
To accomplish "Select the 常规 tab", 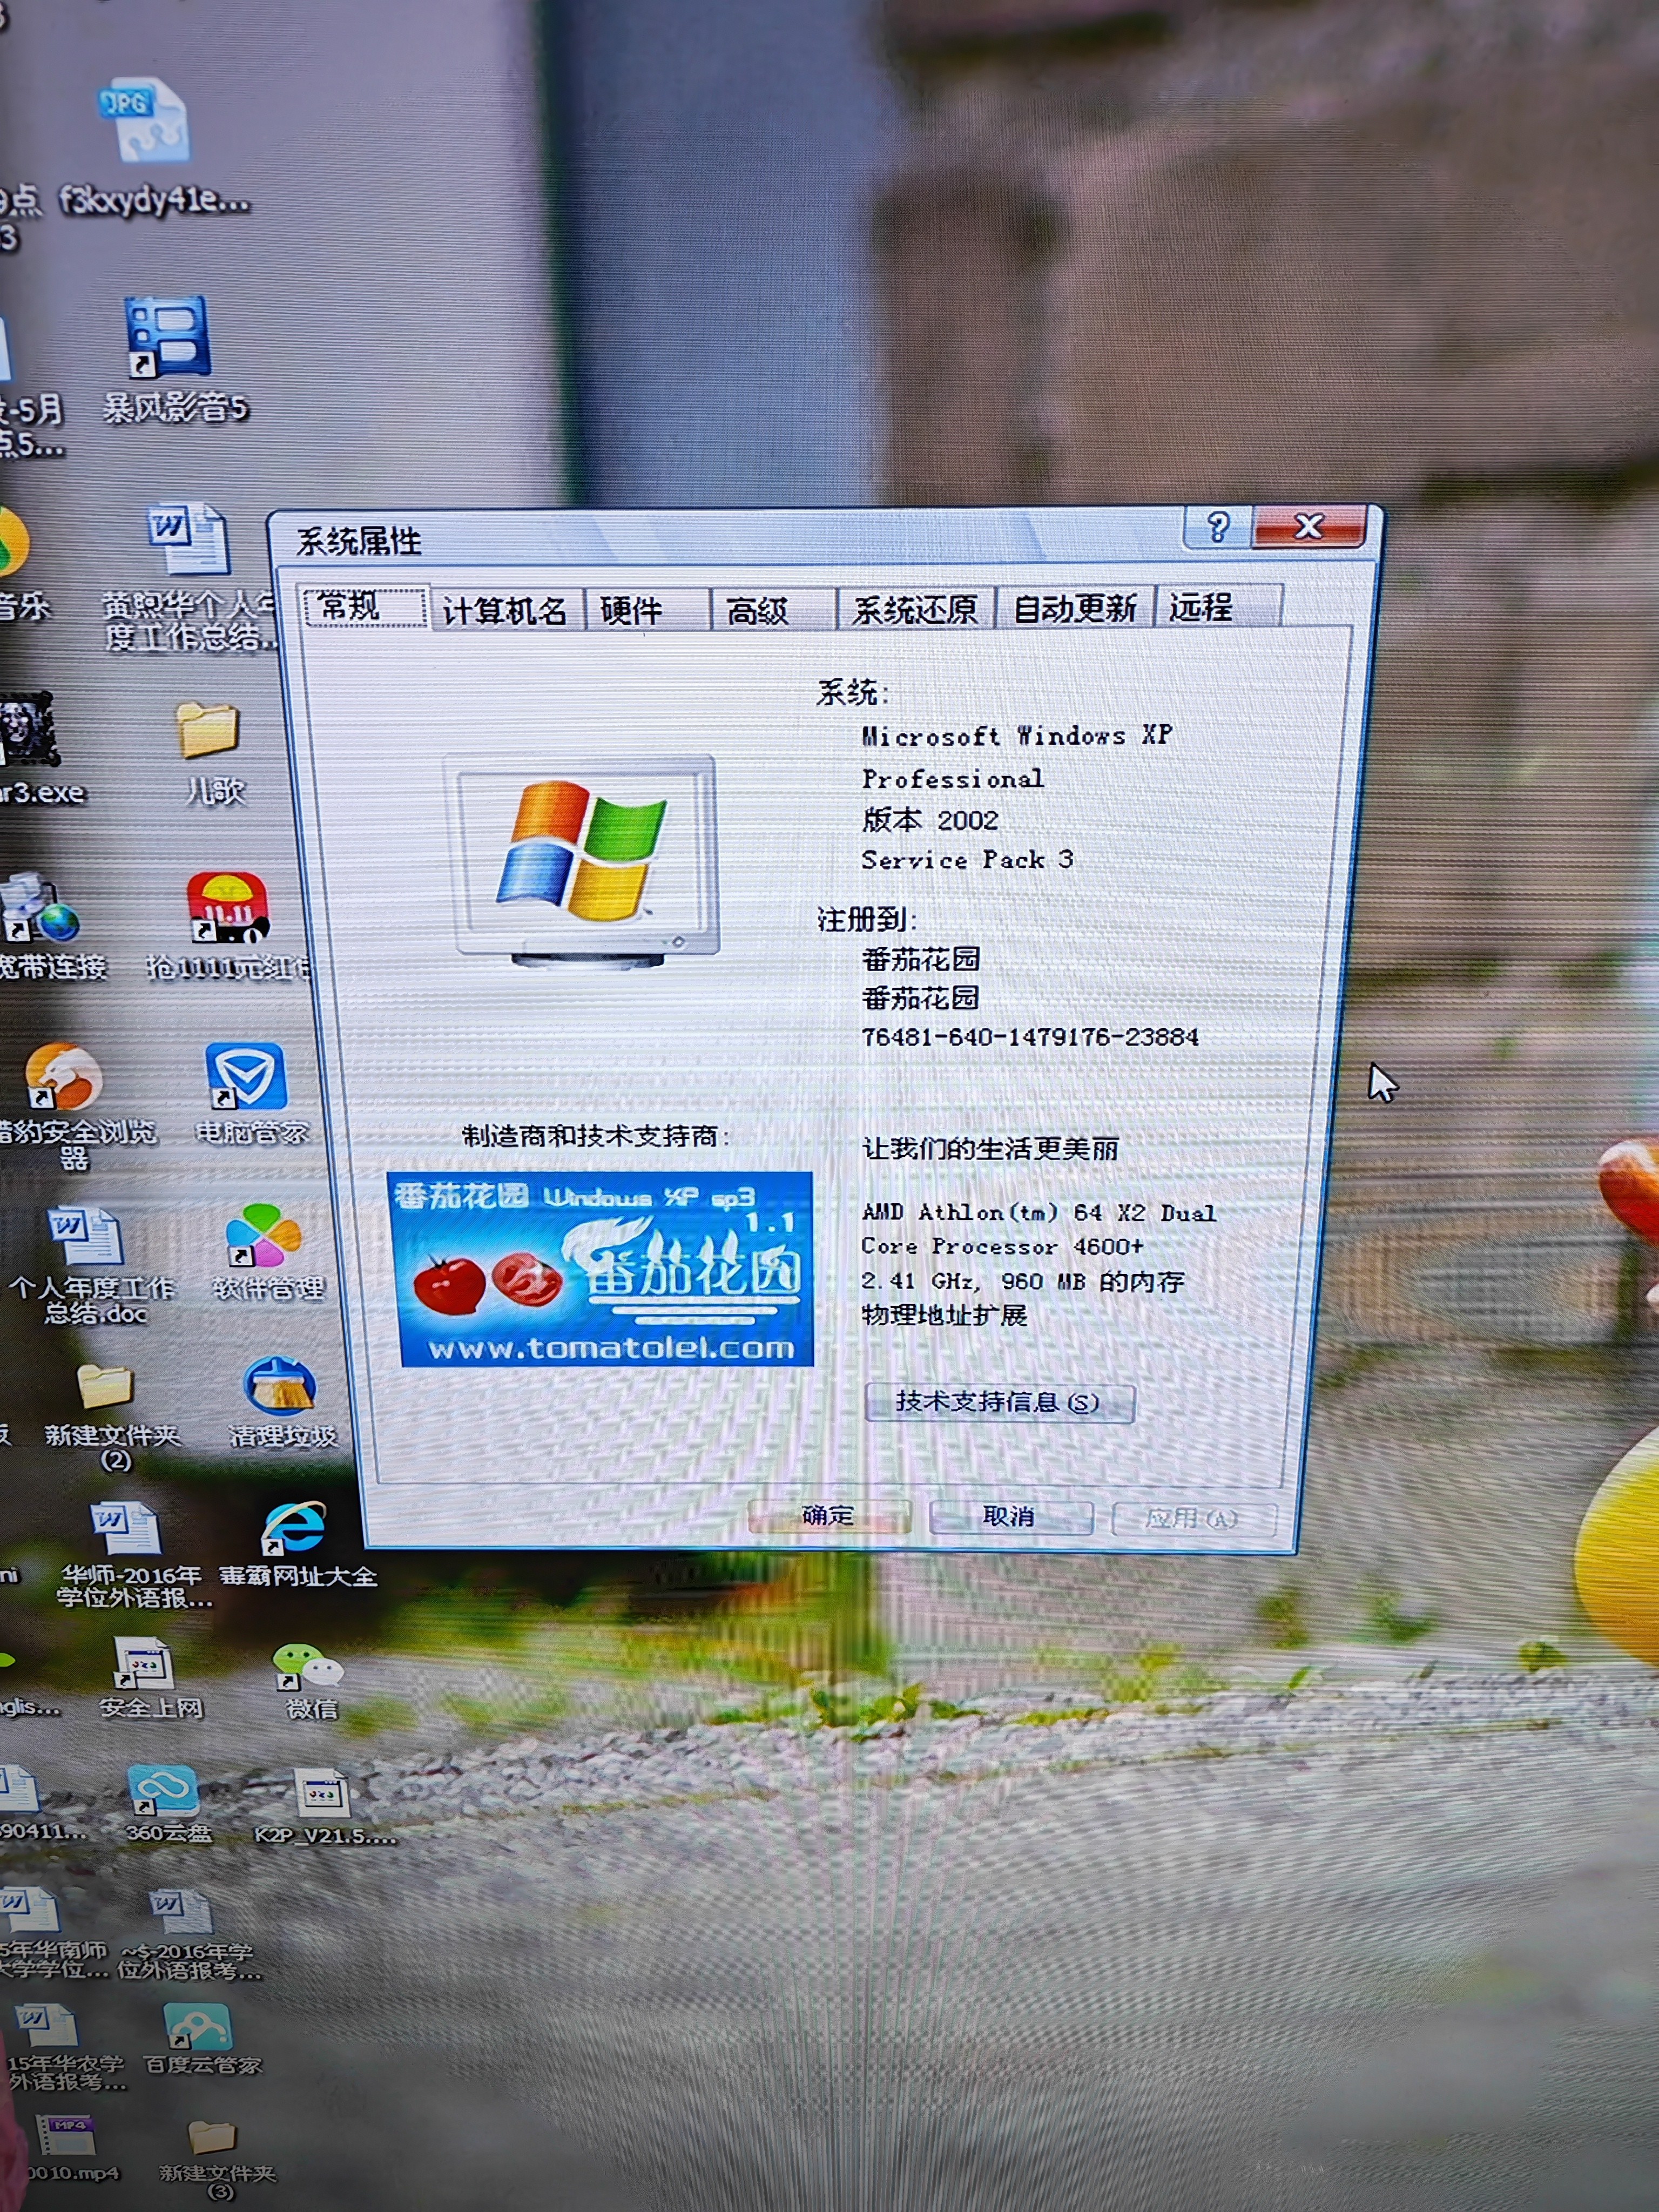I will [366, 606].
